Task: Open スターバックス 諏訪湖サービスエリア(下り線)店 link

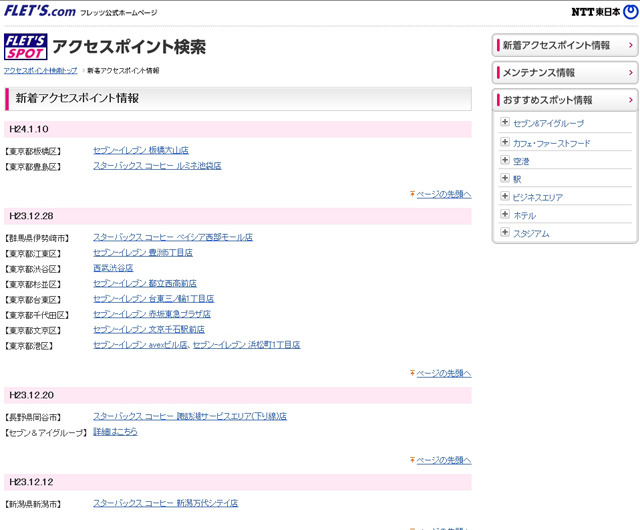Action: point(190,416)
